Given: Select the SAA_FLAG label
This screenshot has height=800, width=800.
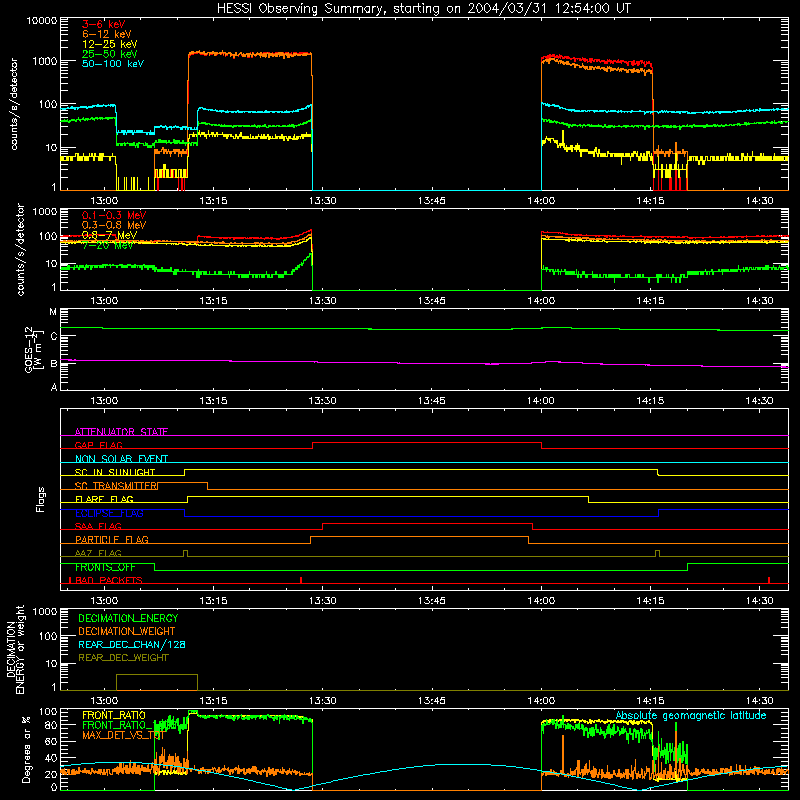Looking at the screenshot, I should pos(98,526).
